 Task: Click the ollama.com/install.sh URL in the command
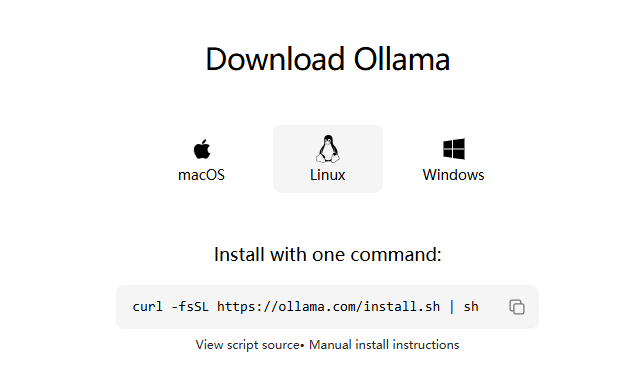(328, 307)
